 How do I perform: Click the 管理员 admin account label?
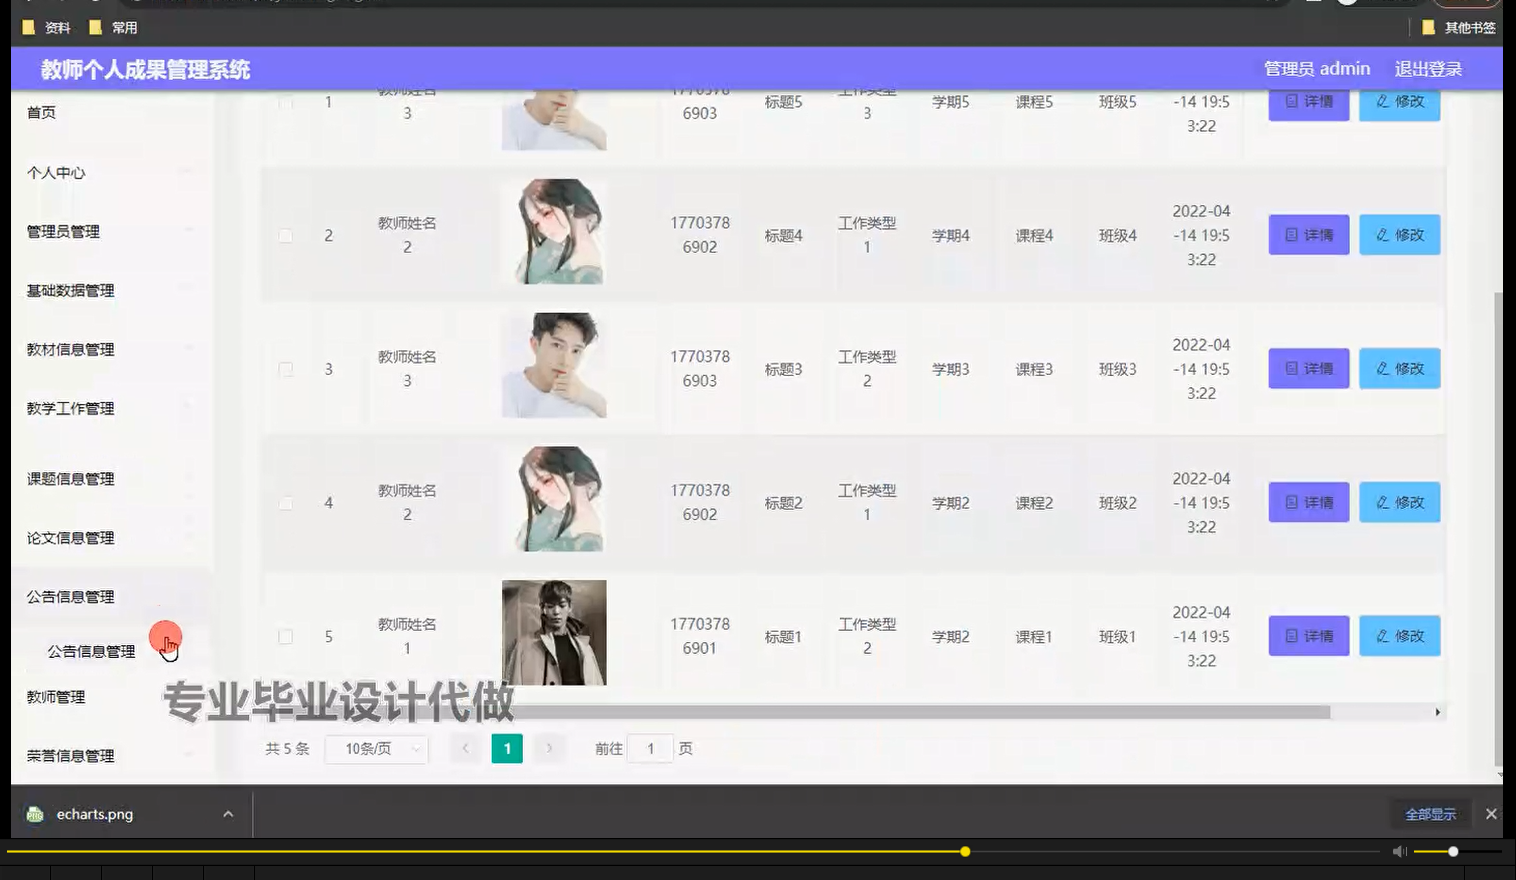[x=1317, y=69]
